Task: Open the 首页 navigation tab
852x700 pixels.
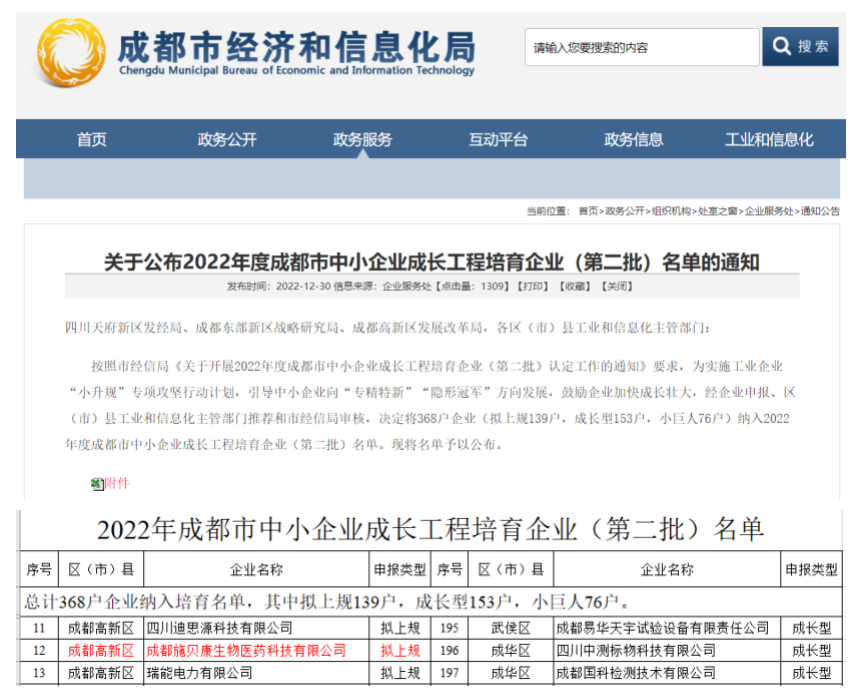Action: pyautogui.click(x=92, y=140)
